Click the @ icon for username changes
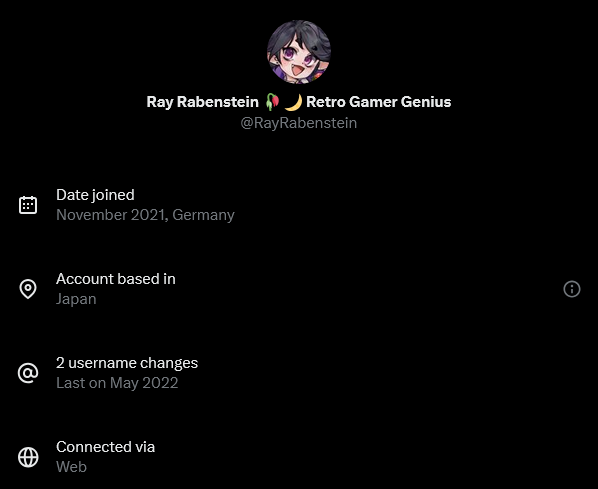Viewport: 598px width, 489px height. tap(28, 373)
